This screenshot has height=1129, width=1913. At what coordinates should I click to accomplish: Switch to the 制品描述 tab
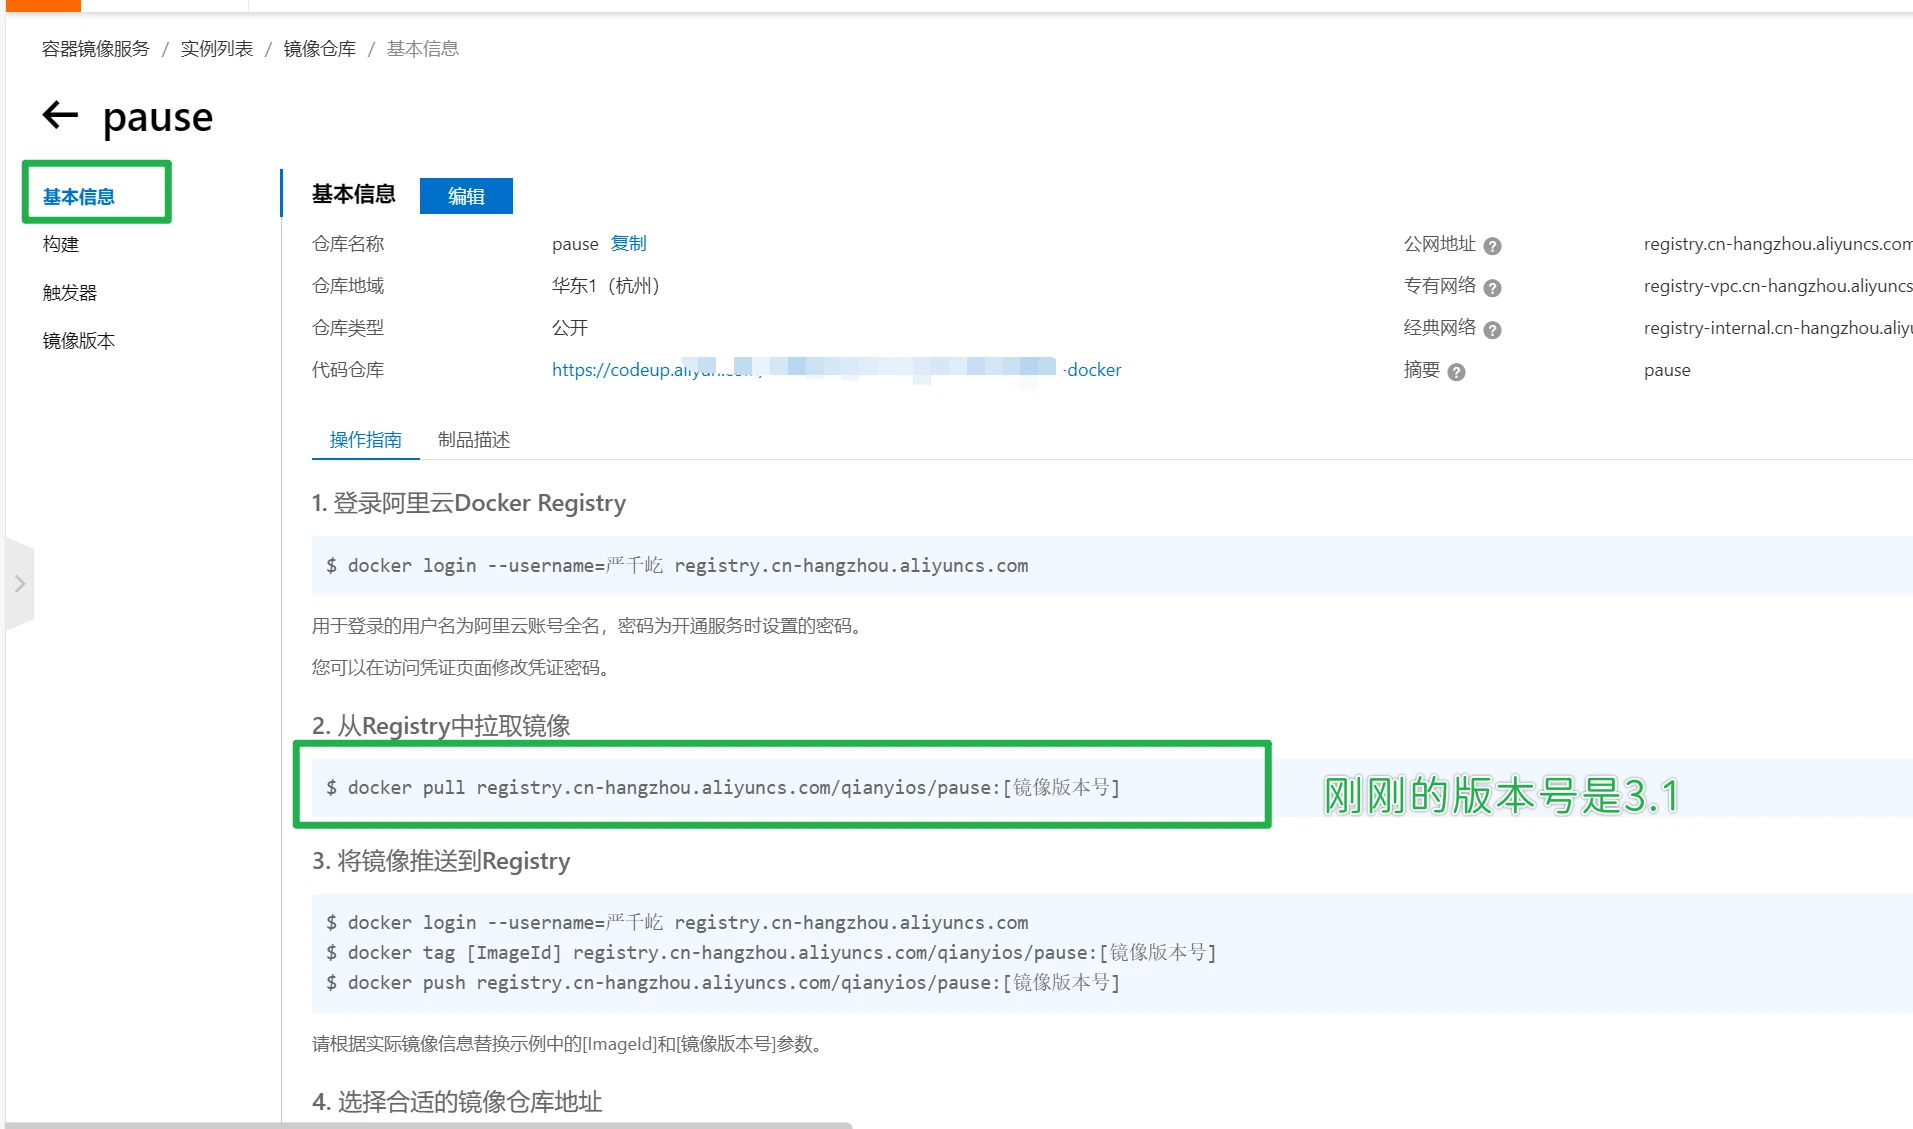coord(474,440)
